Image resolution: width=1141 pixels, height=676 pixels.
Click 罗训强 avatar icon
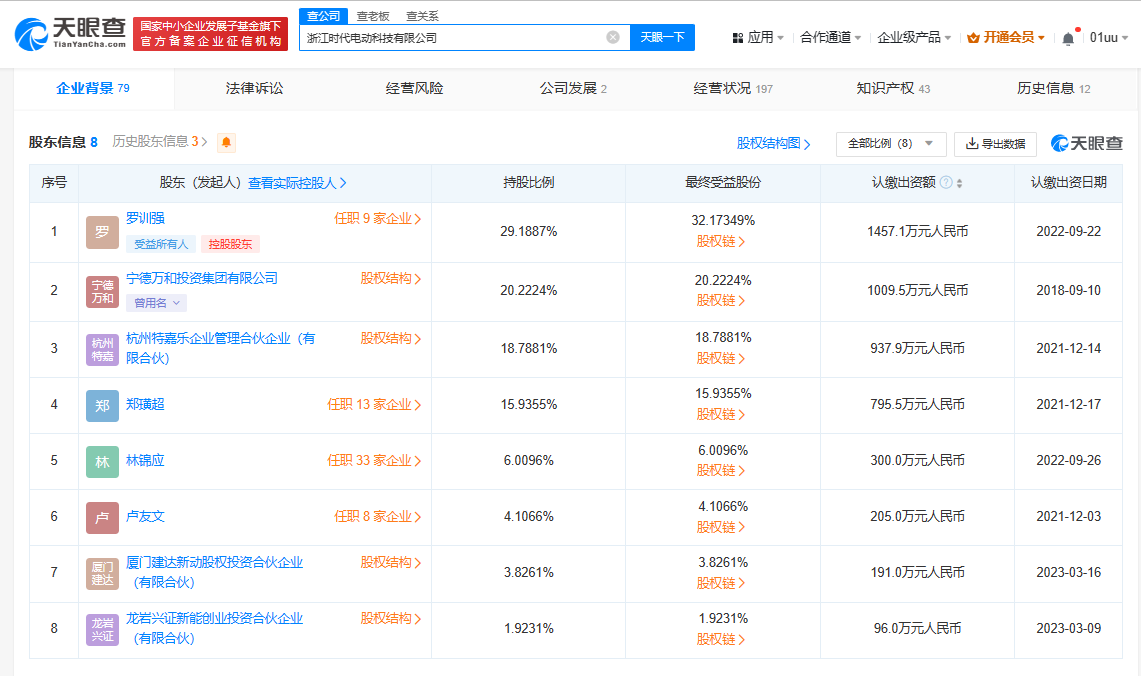pos(102,232)
